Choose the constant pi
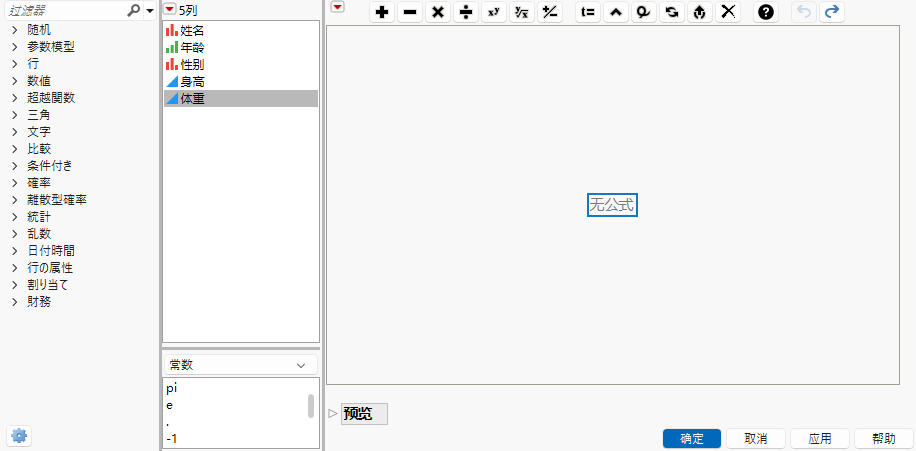Image resolution: width=916 pixels, height=451 pixels. (171, 388)
